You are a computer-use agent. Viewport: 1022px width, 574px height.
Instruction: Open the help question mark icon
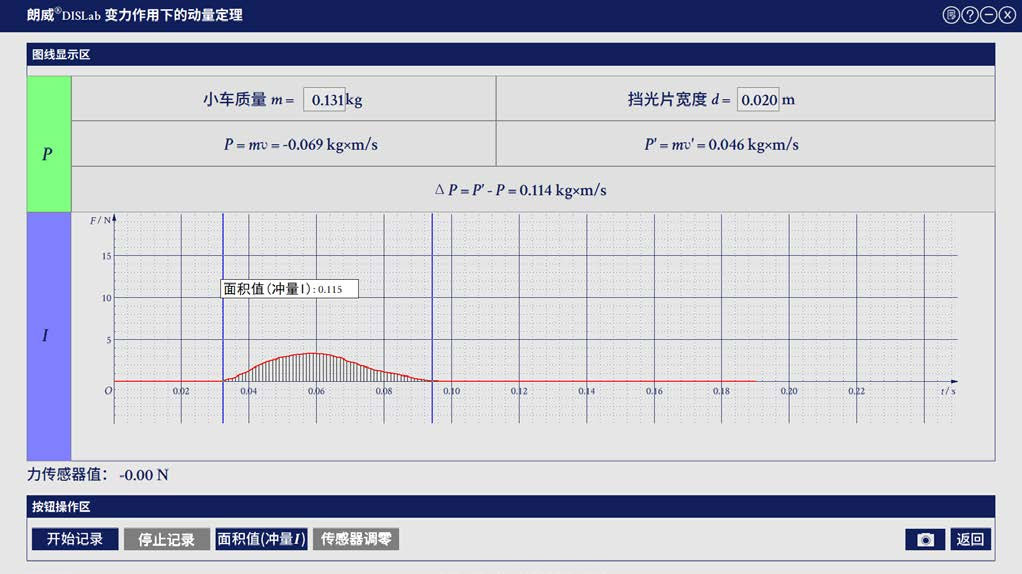coord(969,15)
